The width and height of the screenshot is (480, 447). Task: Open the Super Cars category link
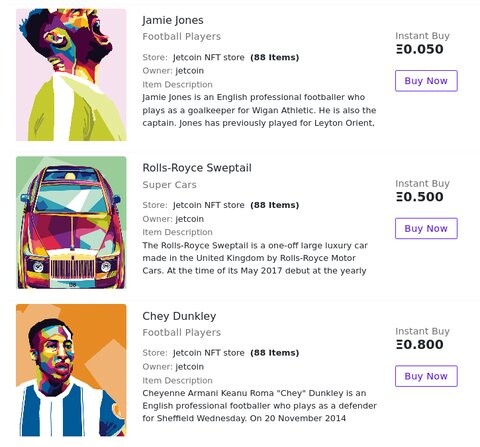point(169,185)
